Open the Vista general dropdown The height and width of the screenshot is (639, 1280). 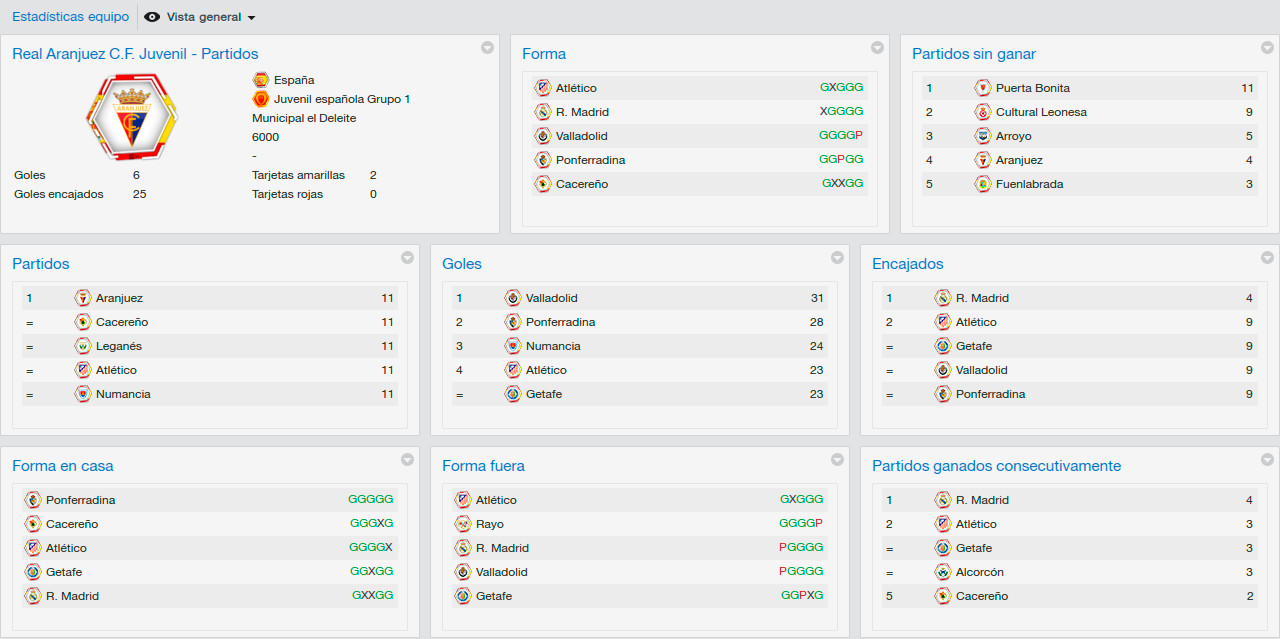pyautogui.click(x=200, y=17)
